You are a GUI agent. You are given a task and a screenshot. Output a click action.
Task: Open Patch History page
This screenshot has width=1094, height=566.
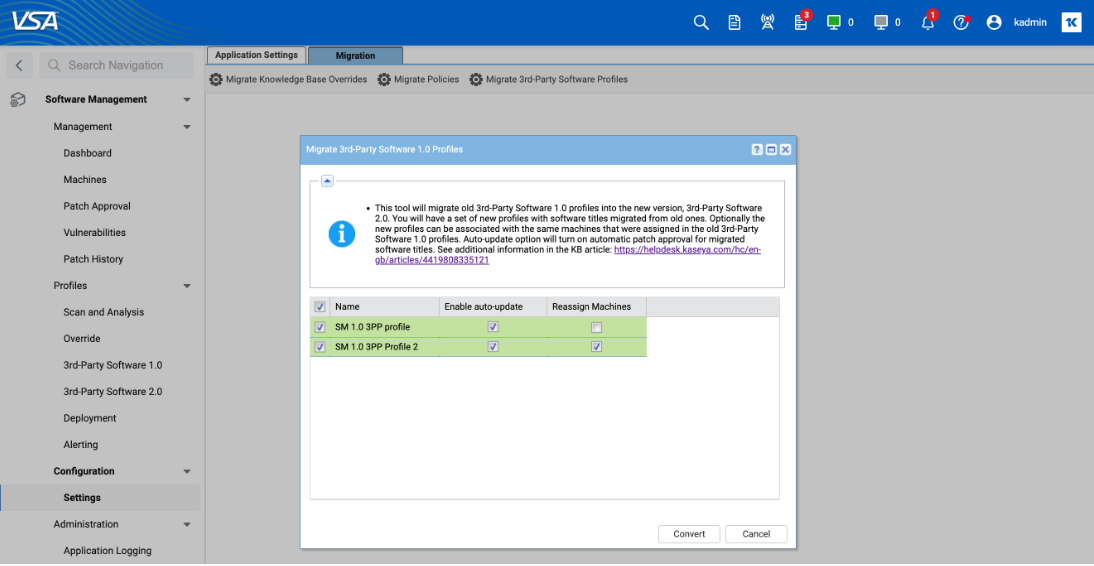pos(93,259)
